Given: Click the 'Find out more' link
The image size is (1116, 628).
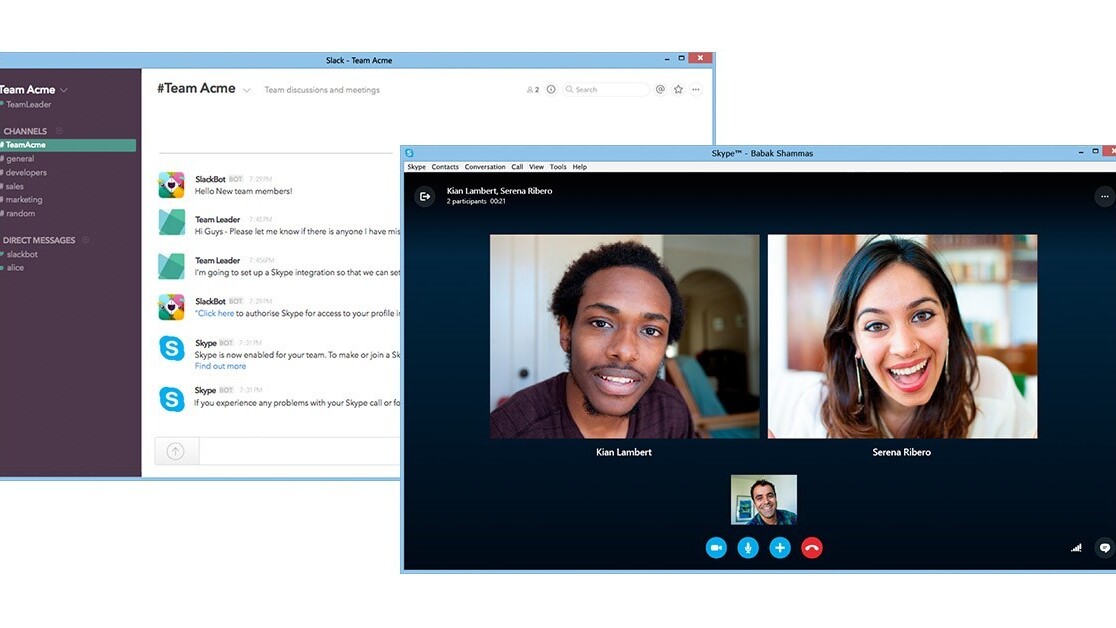Looking at the screenshot, I should pyautogui.click(x=220, y=366).
